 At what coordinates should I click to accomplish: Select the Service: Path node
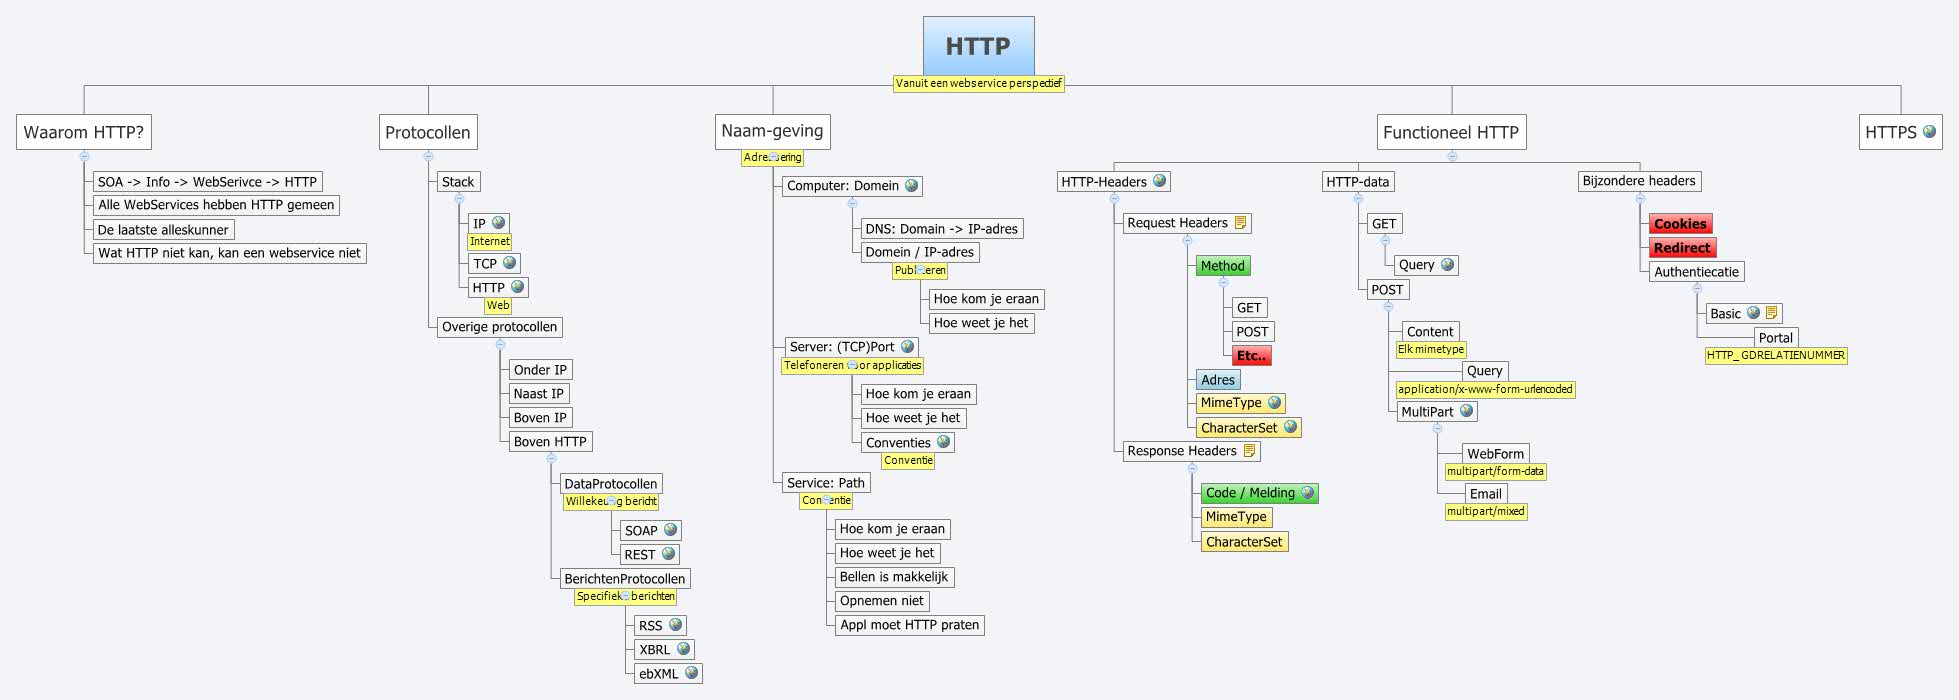click(x=826, y=482)
